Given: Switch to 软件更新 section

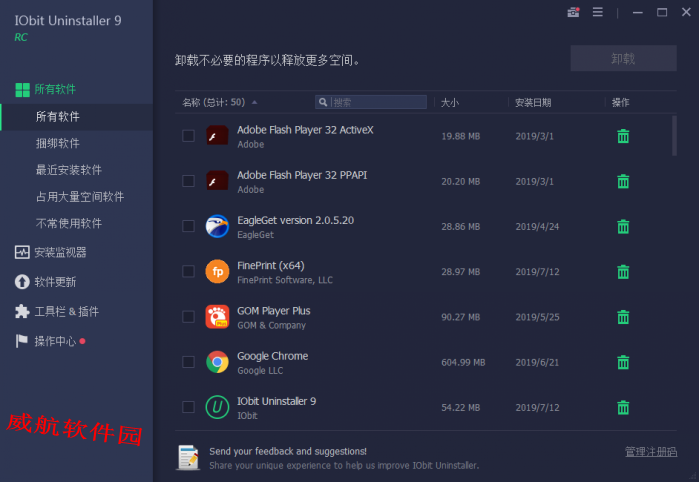Looking at the screenshot, I should point(55,282).
